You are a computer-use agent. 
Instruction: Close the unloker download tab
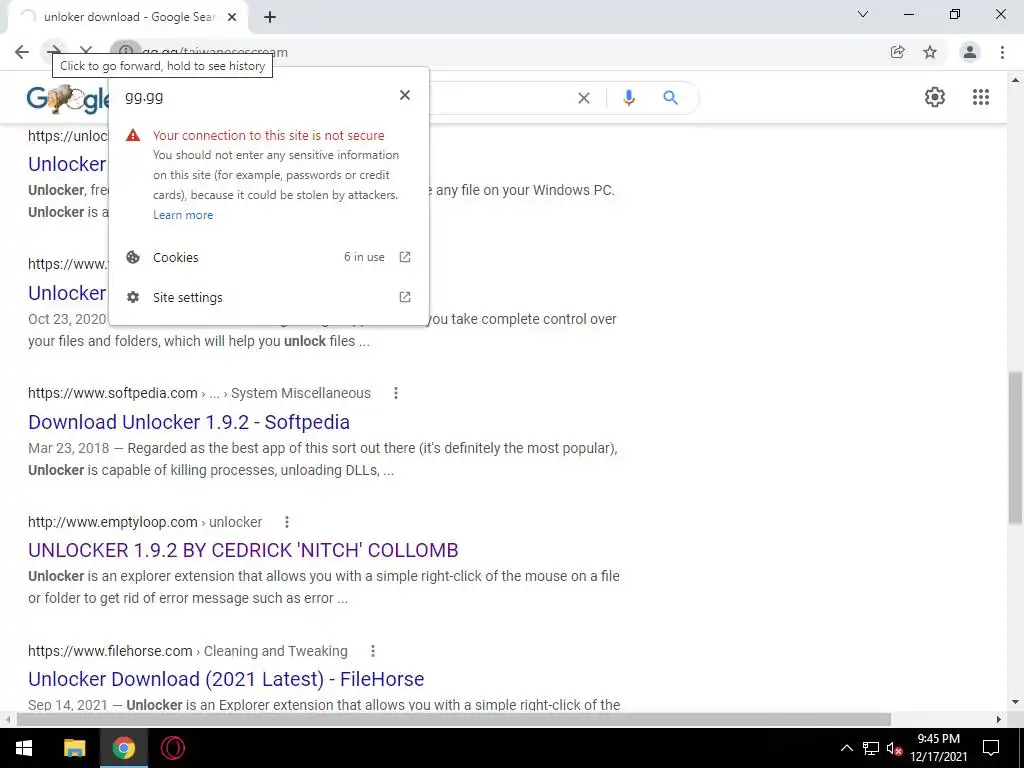[x=232, y=18]
